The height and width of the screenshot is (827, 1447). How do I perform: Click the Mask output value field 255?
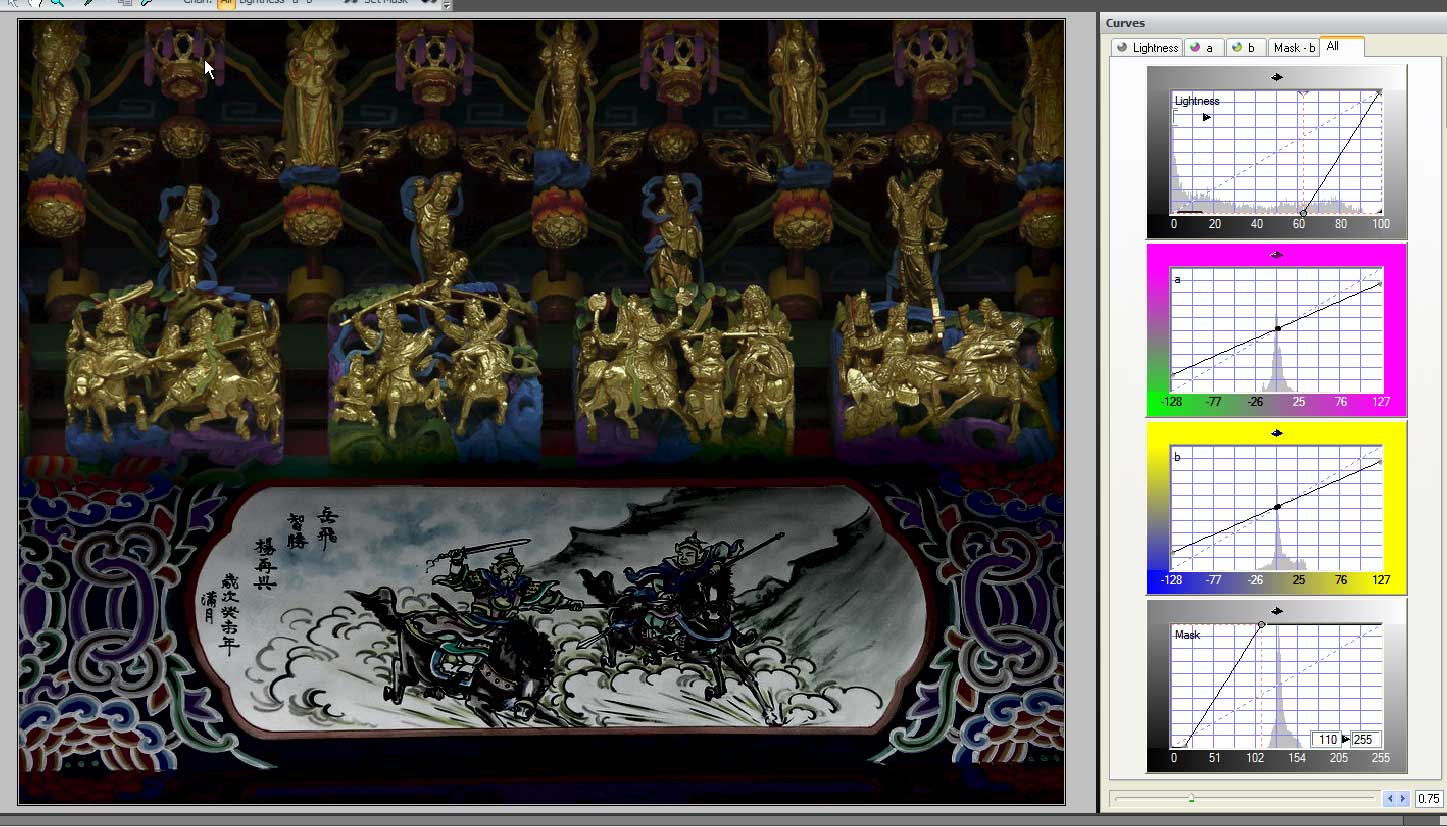(x=1365, y=740)
